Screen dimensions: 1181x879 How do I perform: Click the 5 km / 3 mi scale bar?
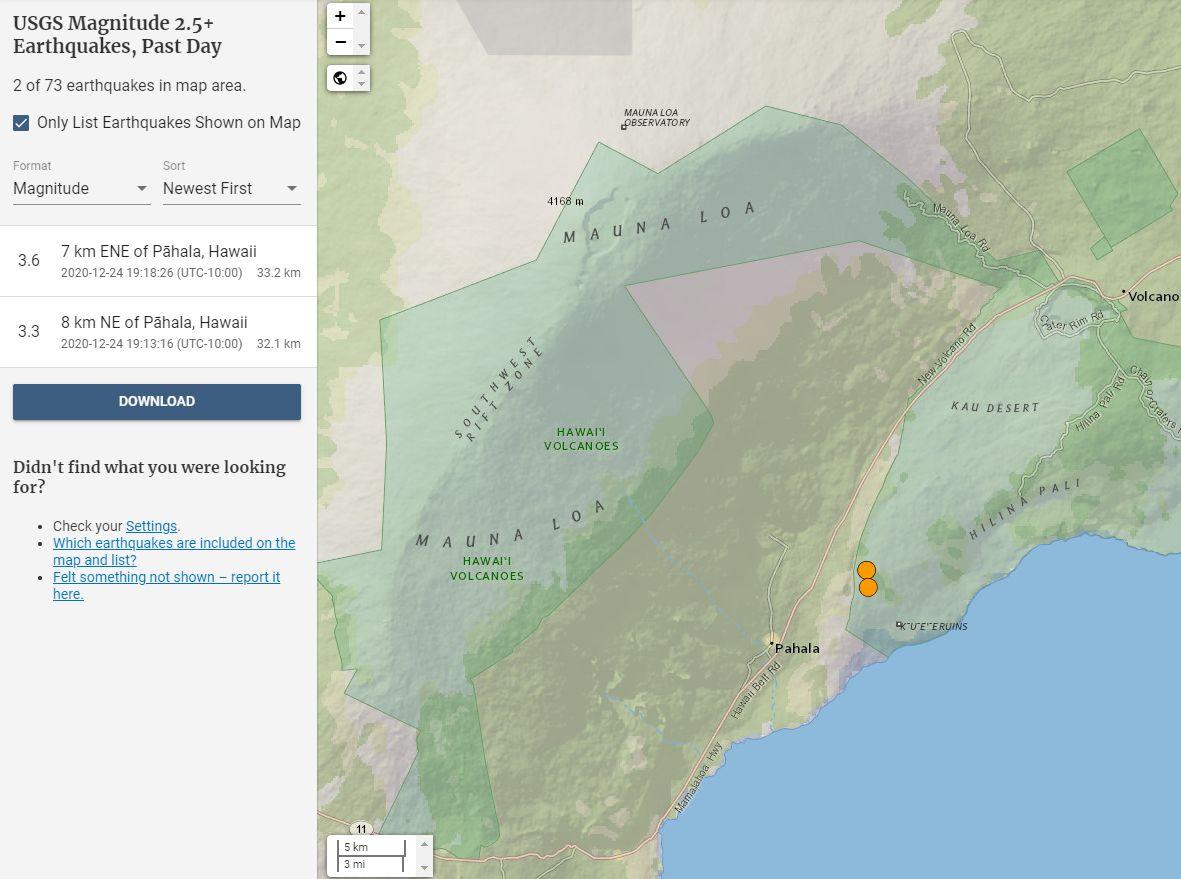371,856
